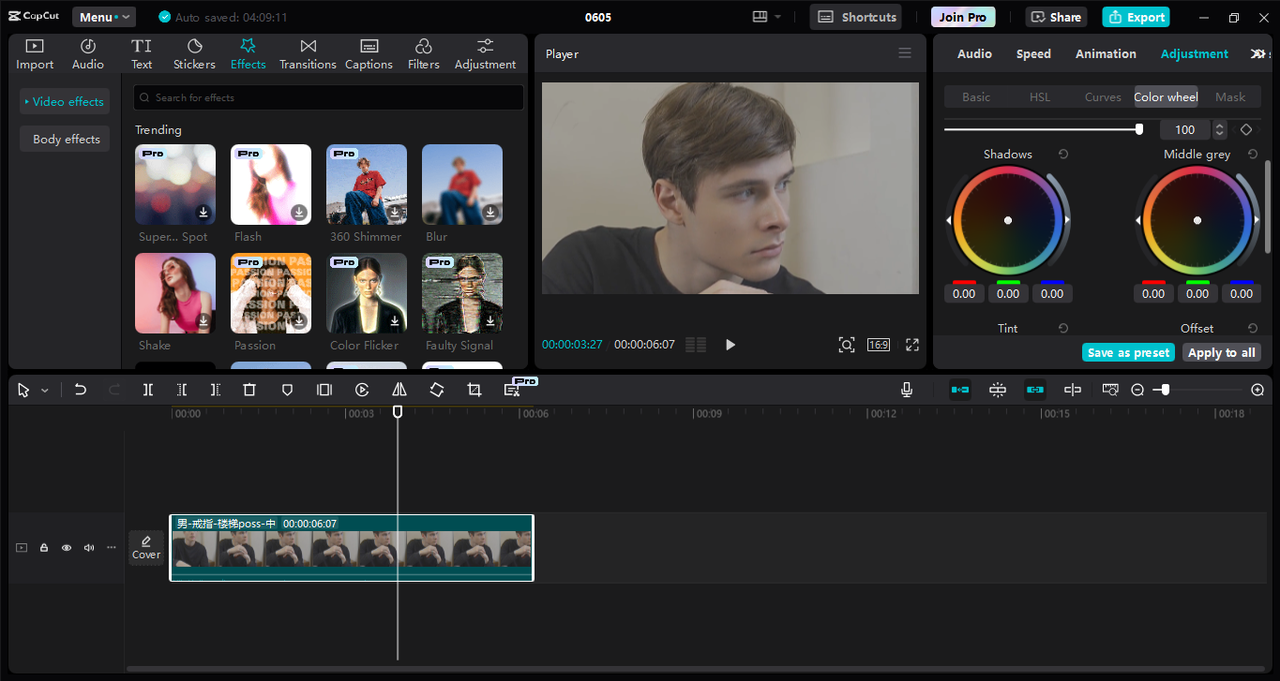Image resolution: width=1280 pixels, height=681 pixels.
Task: Mute the video track audio
Action: click(x=89, y=548)
